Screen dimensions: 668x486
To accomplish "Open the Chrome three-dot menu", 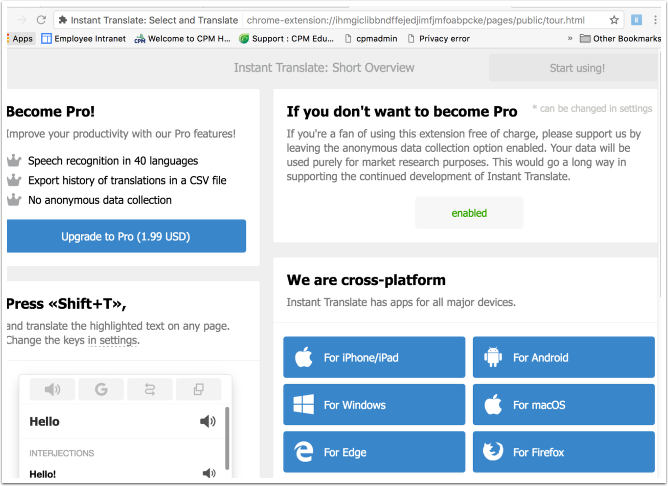I will [655, 20].
